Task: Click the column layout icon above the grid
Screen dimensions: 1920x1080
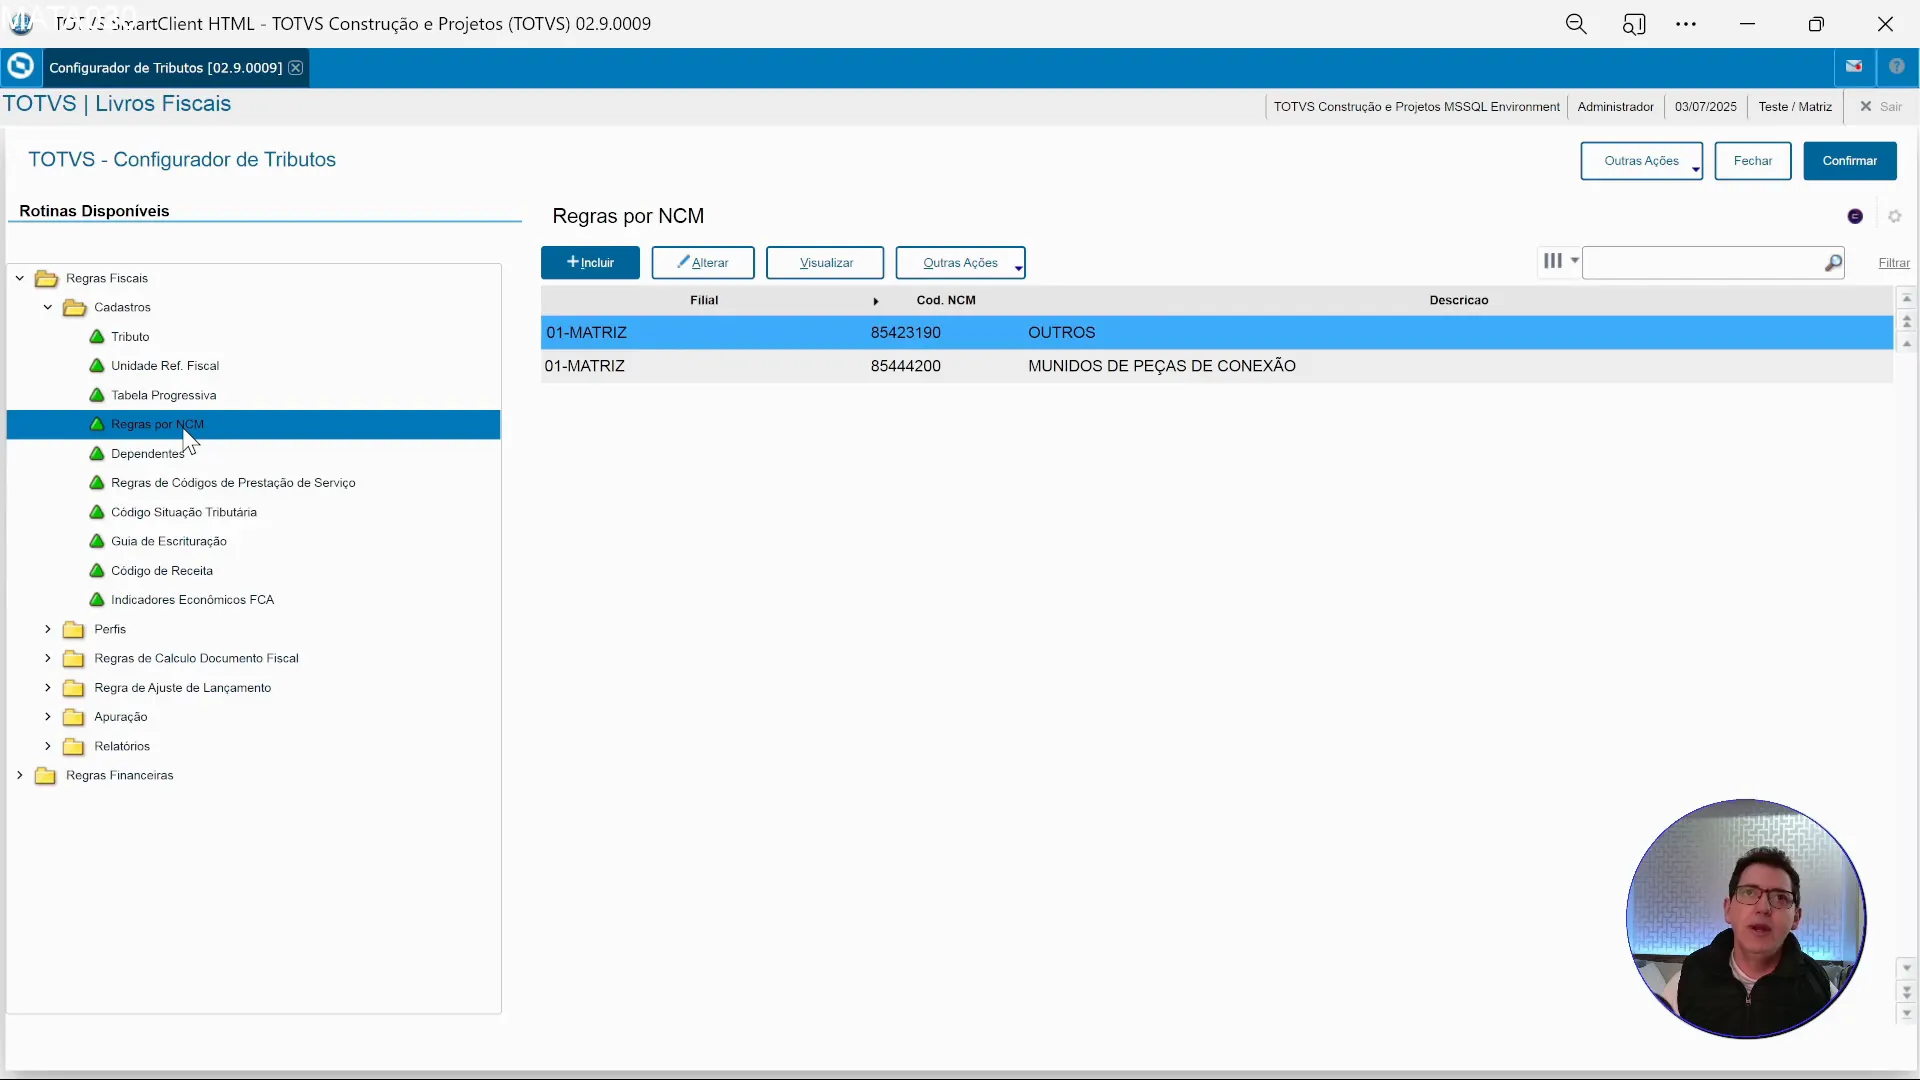Action: coord(1552,262)
